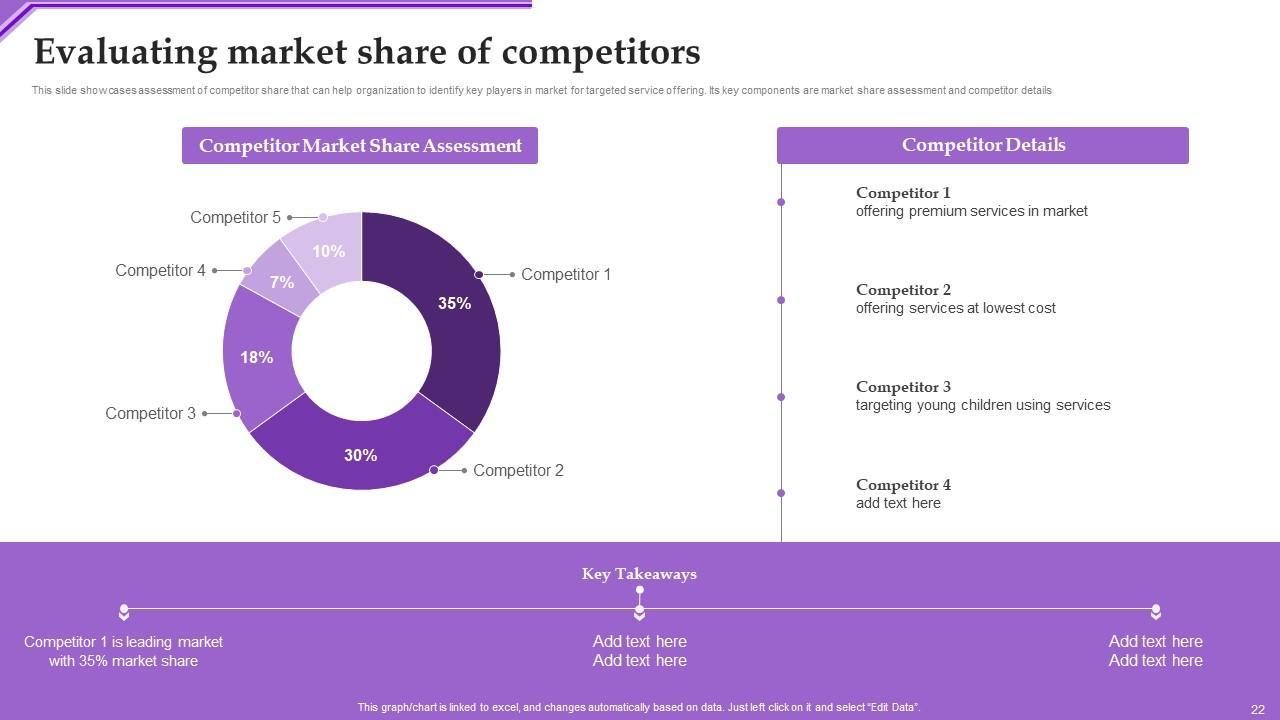Click the Competitor 4 timeline bullet dot
1280x720 pixels.
pyautogui.click(x=781, y=493)
